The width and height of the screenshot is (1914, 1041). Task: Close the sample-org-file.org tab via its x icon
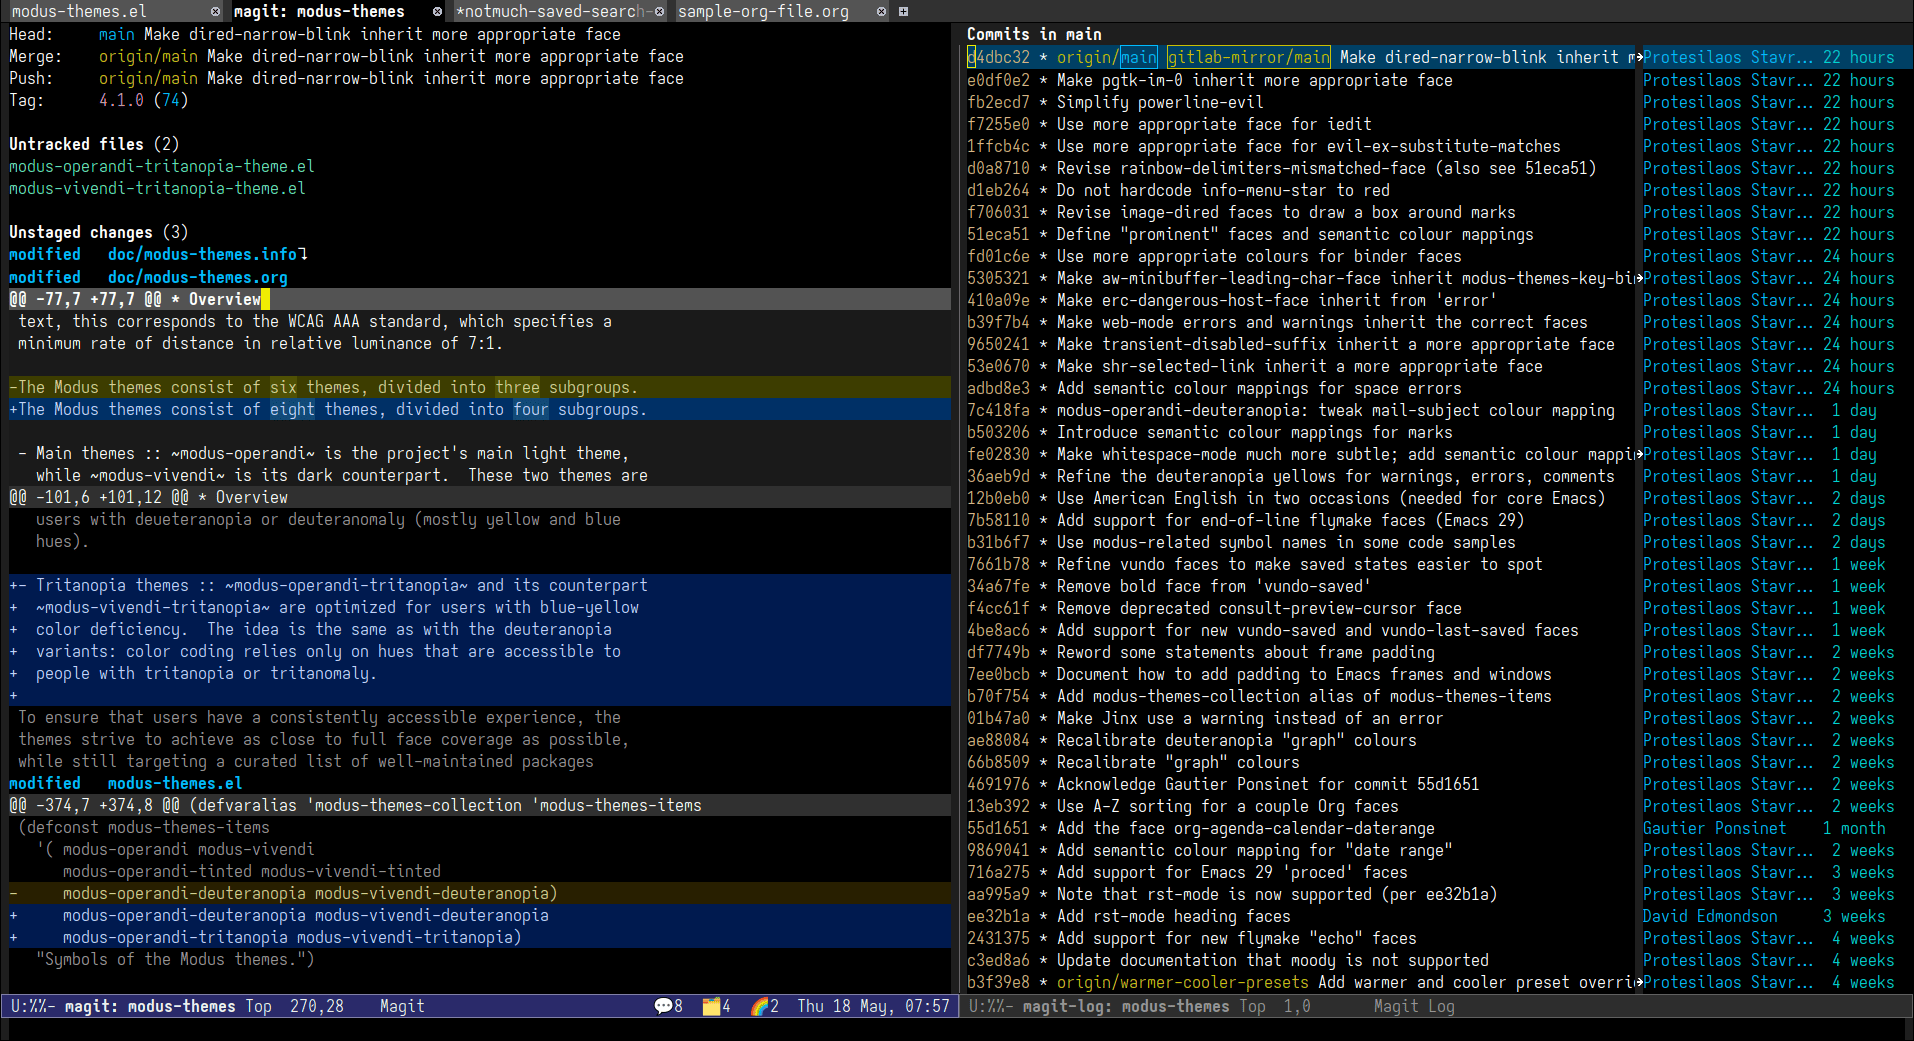[x=881, y=12]
